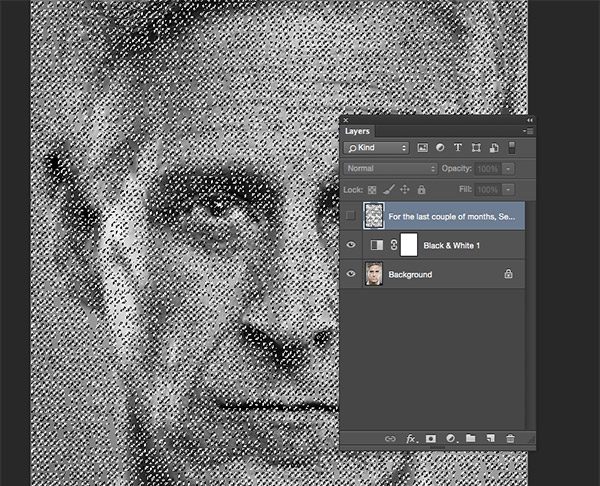The width and height of the screenshot is (600, 486).
Task: Click the add layer style fx icon
Action: (x=410, y=438)
